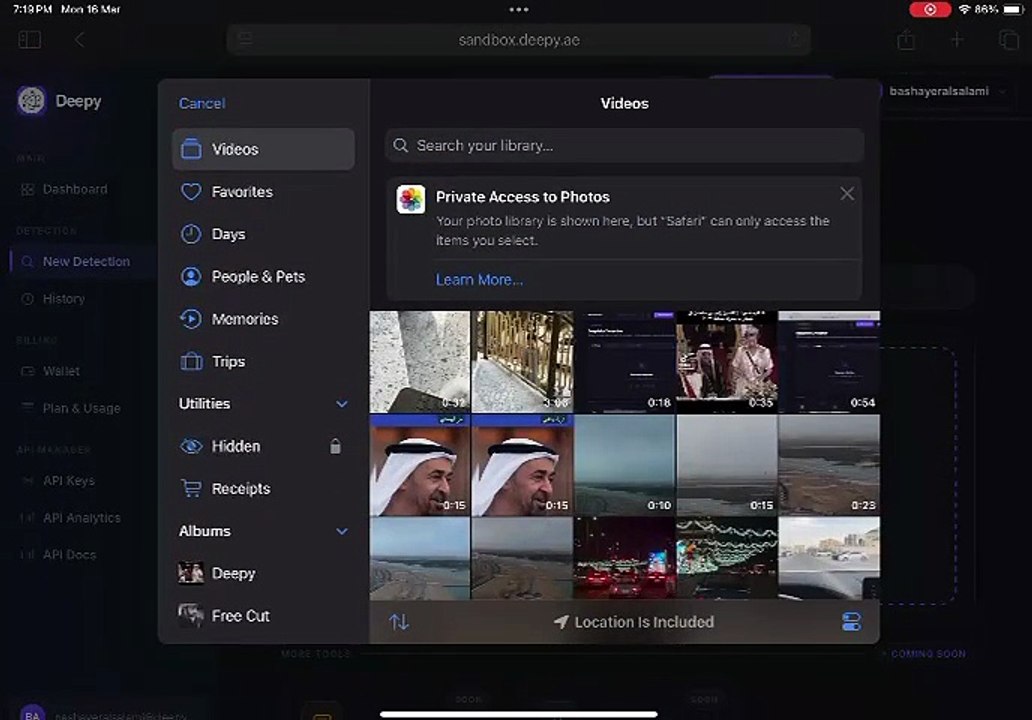The width and height of the screenshot is (1032, 720).
Task: Go back in Safari
Action: (80, 39)
